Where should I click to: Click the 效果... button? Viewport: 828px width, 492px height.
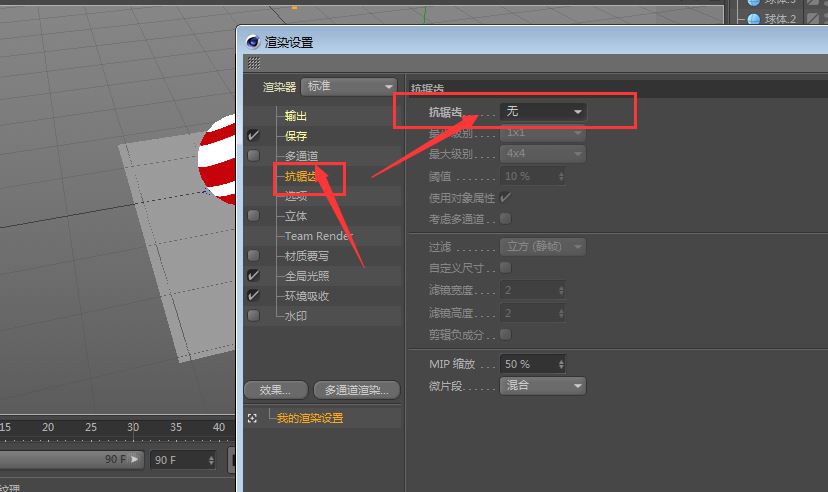point(276,390)
